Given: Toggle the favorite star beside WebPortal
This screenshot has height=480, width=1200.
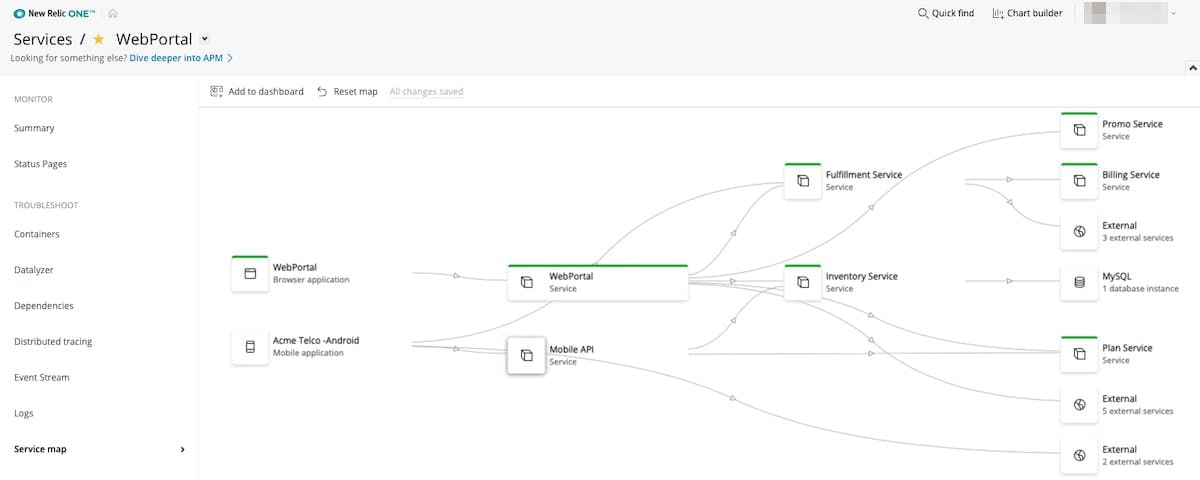Looking at the screenshot, I should [98, 39].
